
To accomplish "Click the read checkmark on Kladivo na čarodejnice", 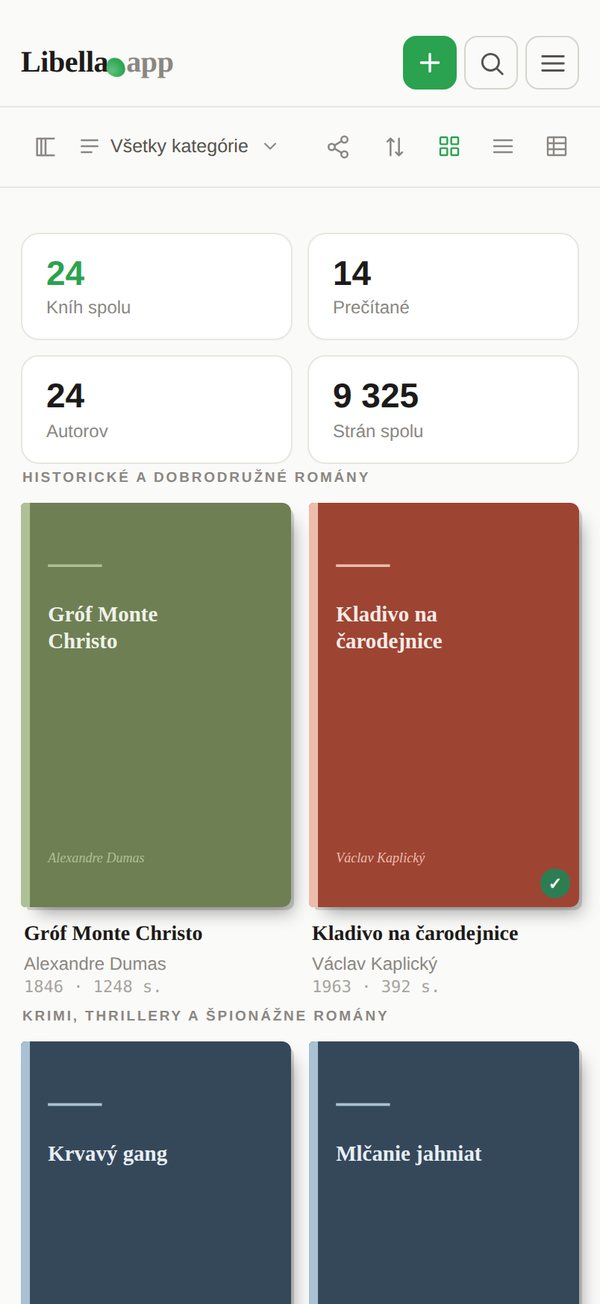I will click(x=555, y=883).
